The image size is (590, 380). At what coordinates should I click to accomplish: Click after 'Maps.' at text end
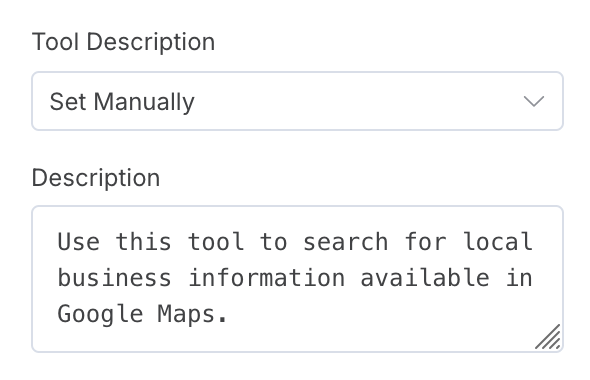(x=228, y=315)
